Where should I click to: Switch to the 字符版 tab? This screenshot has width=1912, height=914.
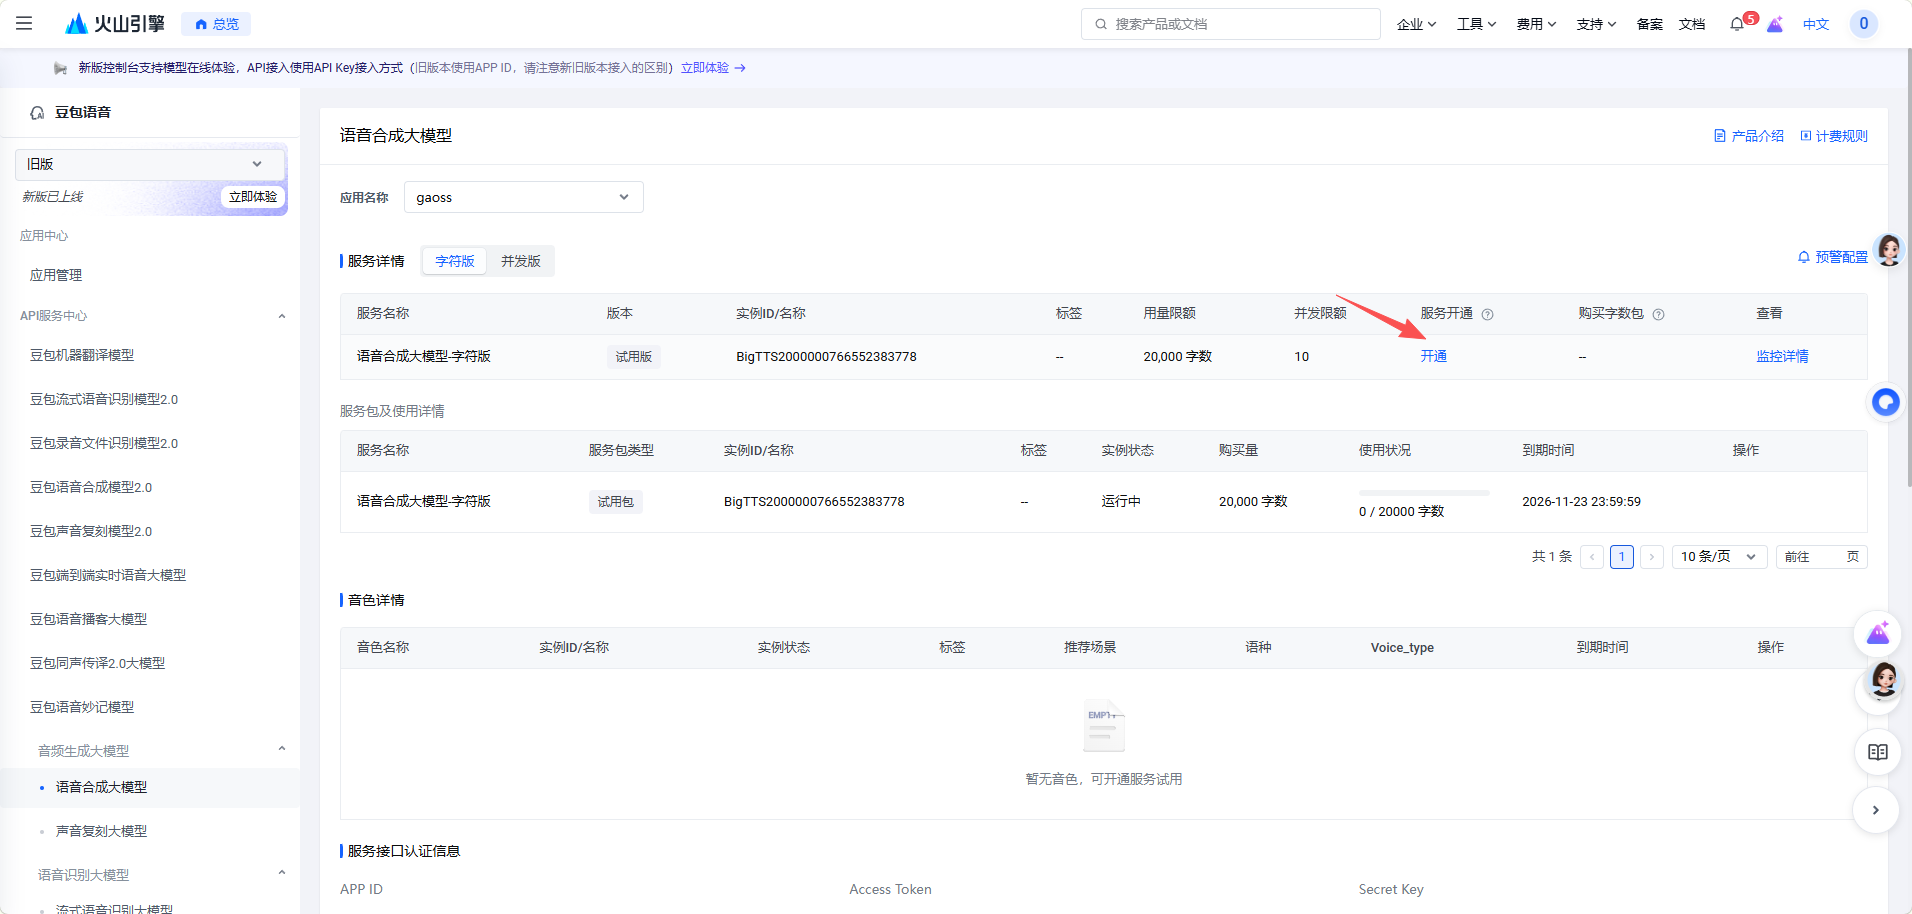click(455, 261)
